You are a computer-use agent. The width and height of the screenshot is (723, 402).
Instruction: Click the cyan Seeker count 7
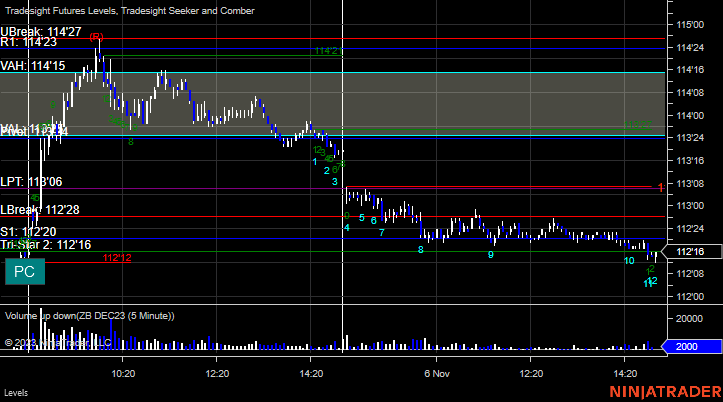coord(382,233)
